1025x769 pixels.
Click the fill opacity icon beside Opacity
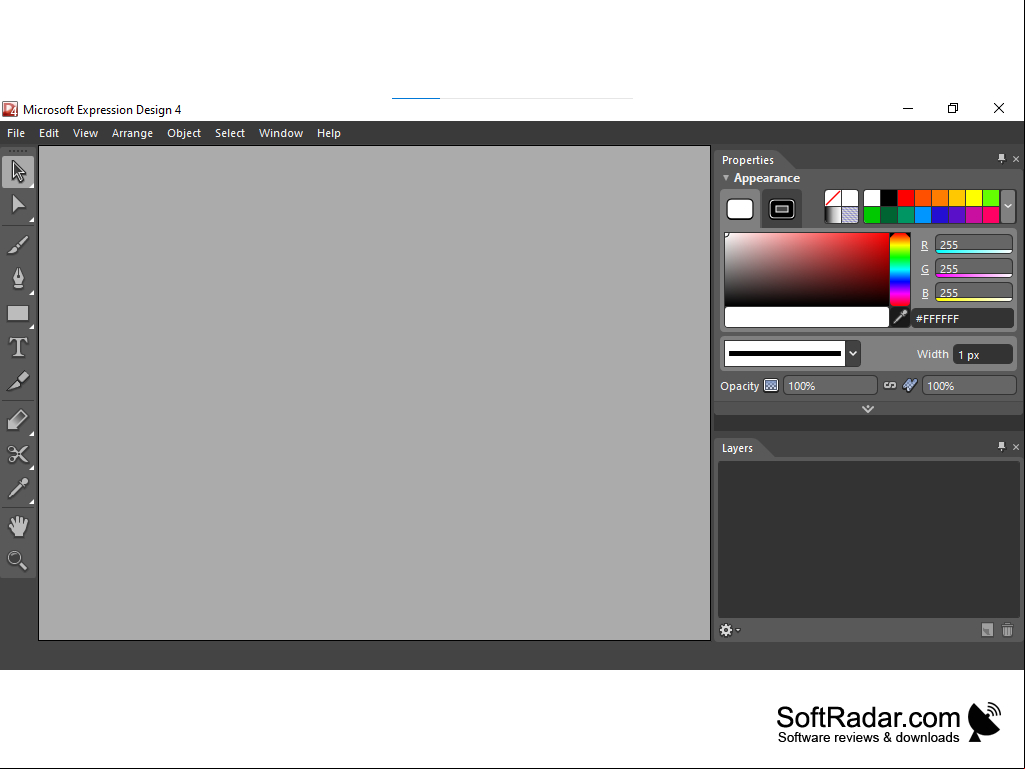click(771, 386)
